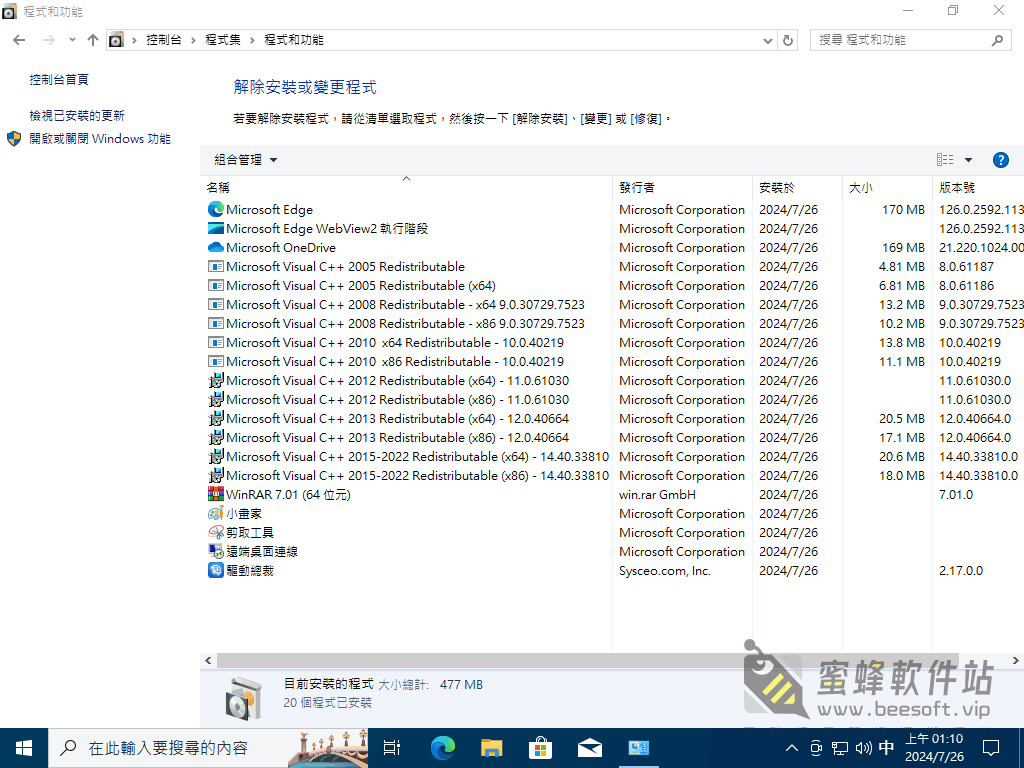Click the 驅動總裁 program icon
The width and height of the screenshot is (1024, 768).
pos(216,569)
